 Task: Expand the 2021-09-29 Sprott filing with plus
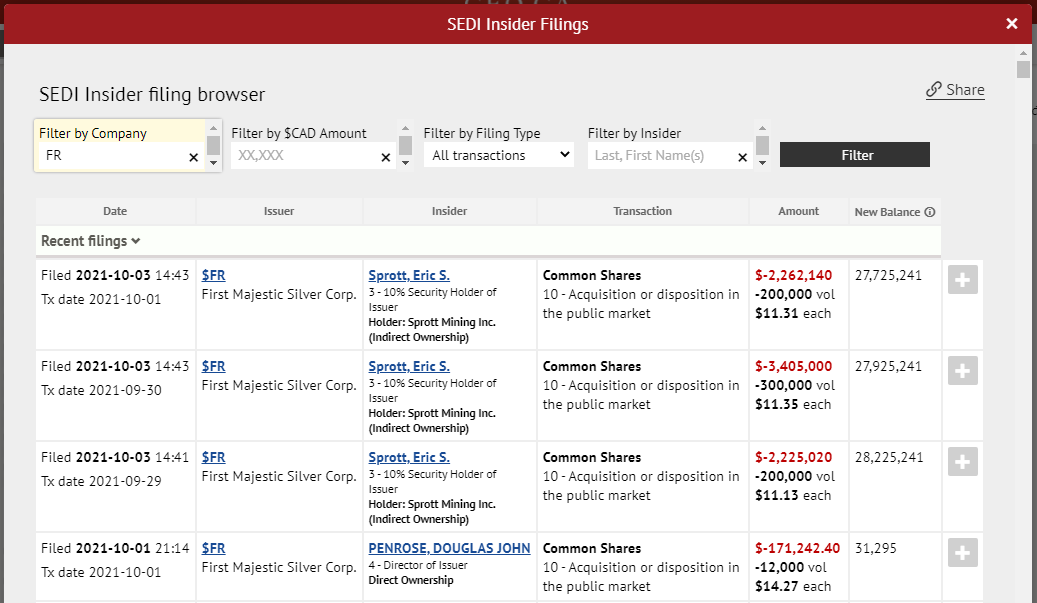pos(962,462)
